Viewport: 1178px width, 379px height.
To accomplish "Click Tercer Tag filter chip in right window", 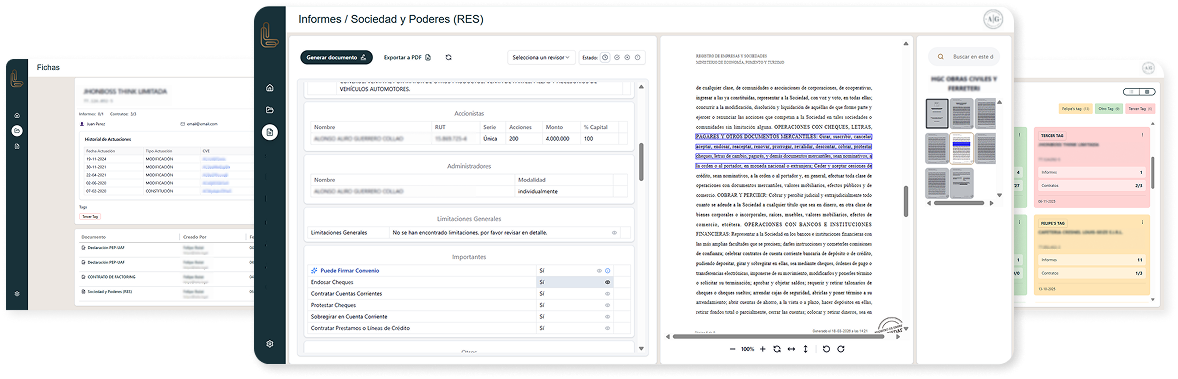I will pos(1141,109).
